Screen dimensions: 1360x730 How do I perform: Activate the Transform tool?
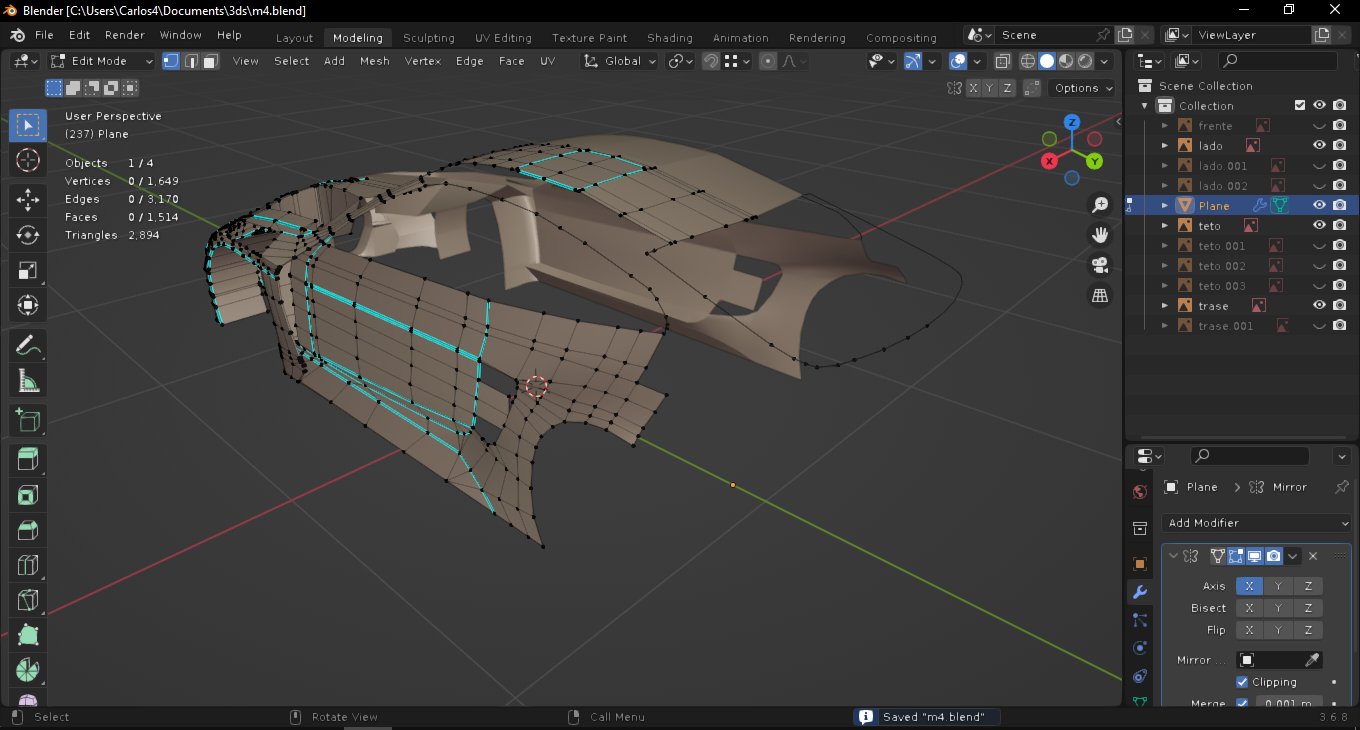pos(28,305)
